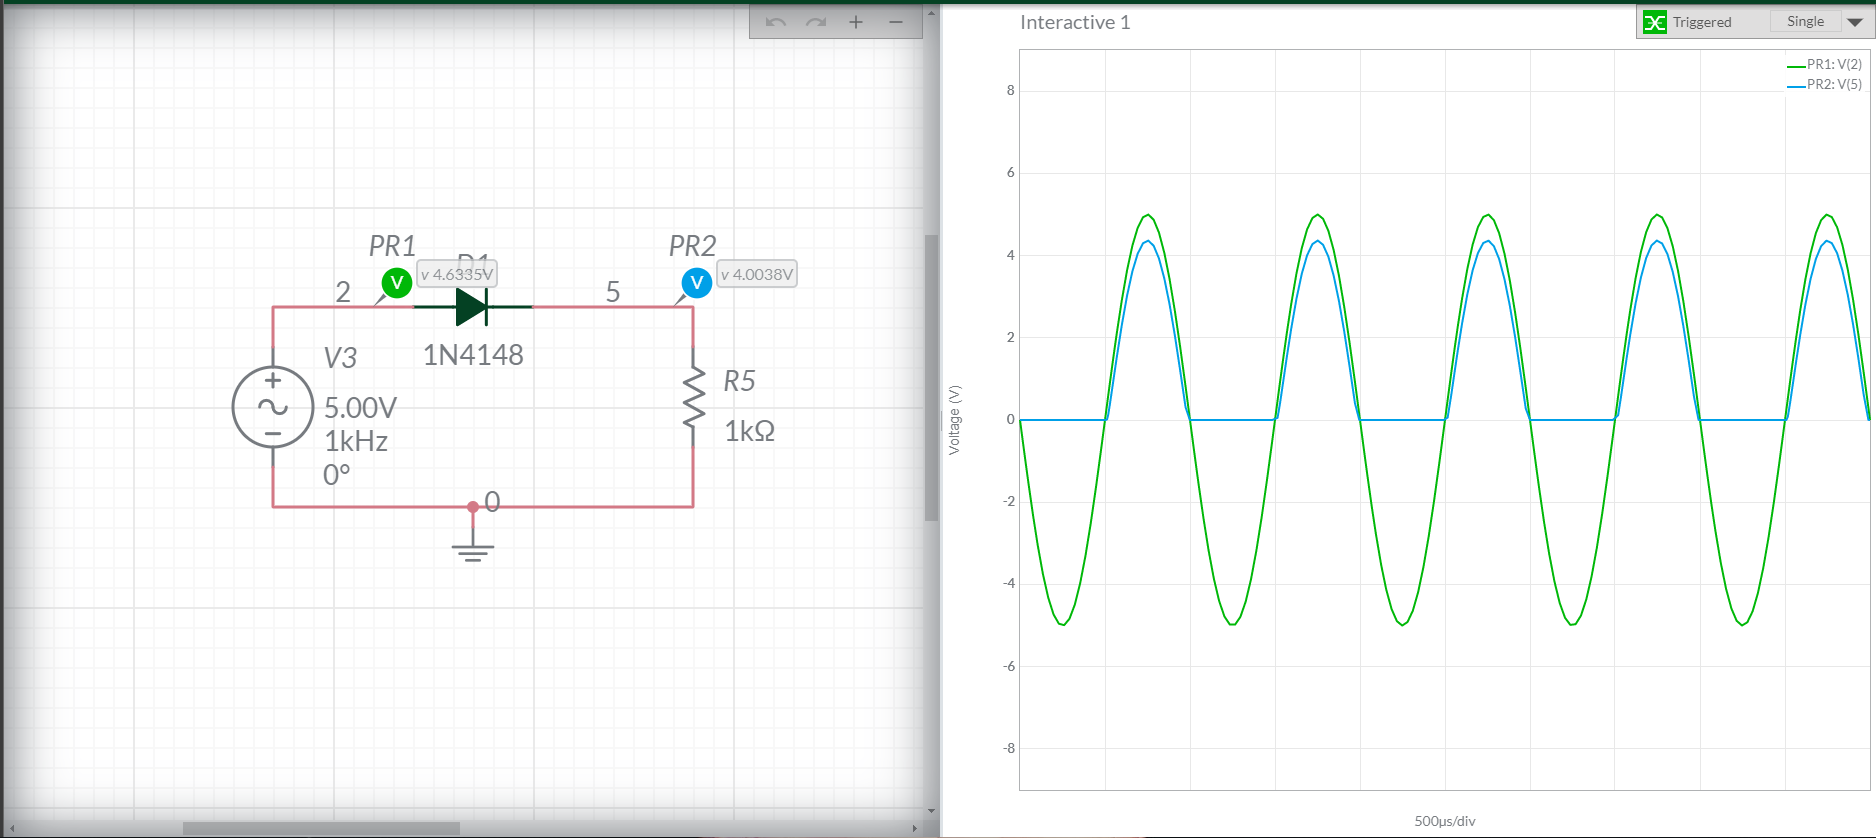
Task: Click the 1kHz source frequency value
Action: (356, 441)
